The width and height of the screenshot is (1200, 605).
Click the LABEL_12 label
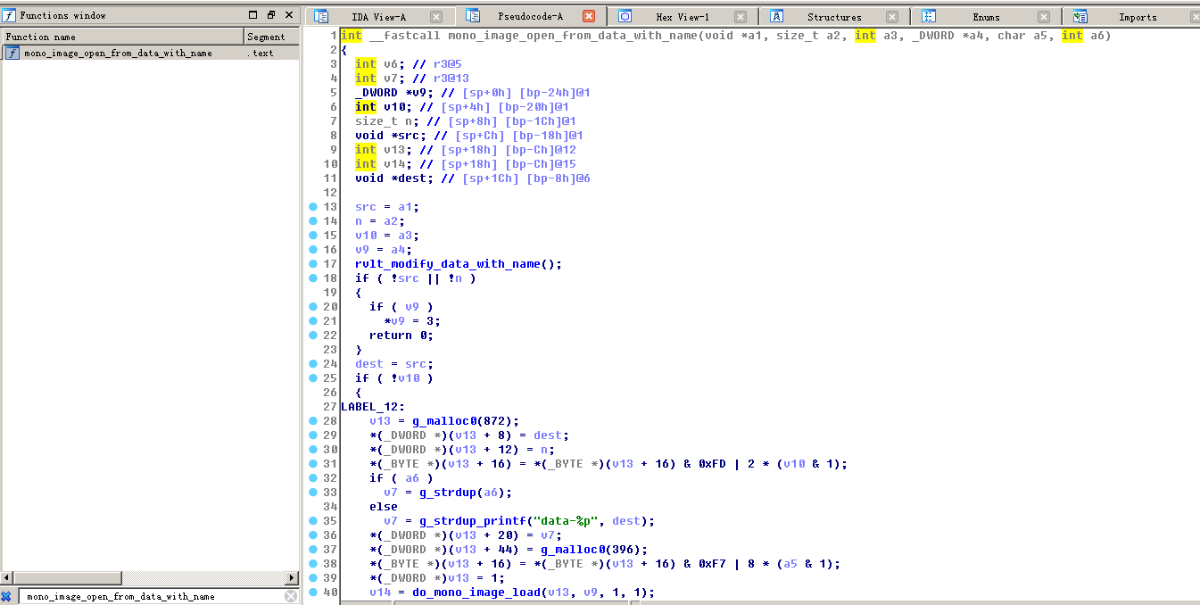point(373,407)
